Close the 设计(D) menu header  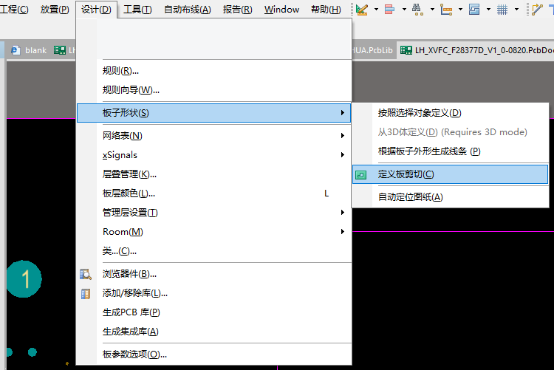click(96, 10)
